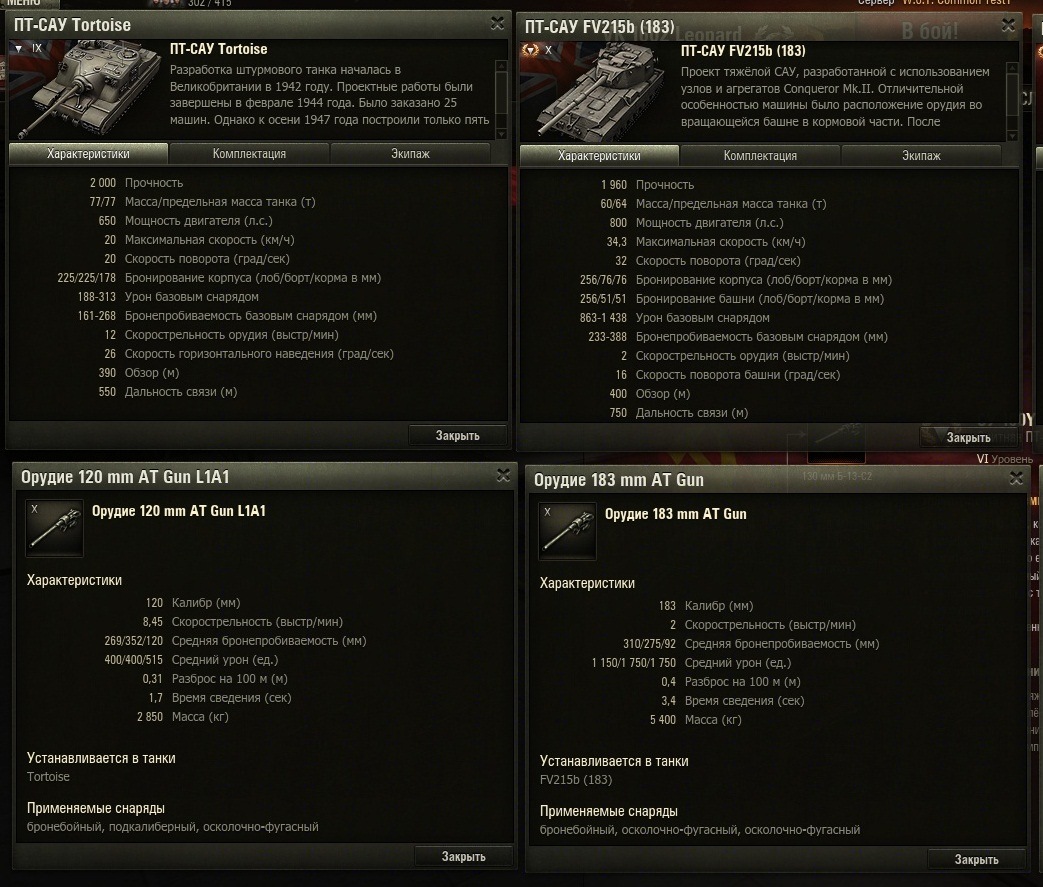Open Экипаж tab in Tortoise window
The height and width of the screenshot is (887, 1043).
click(x=410, y=154)
